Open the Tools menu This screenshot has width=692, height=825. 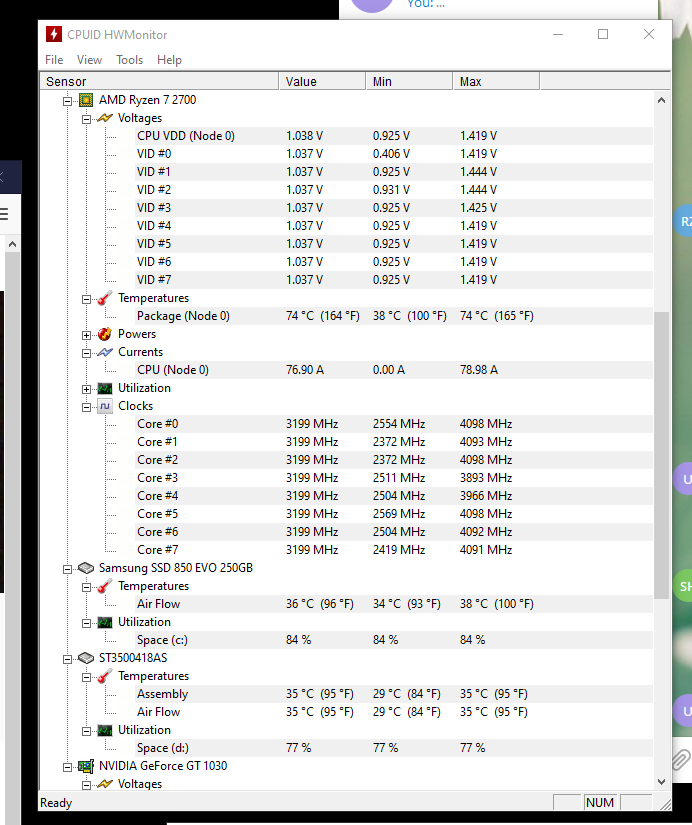129,60
